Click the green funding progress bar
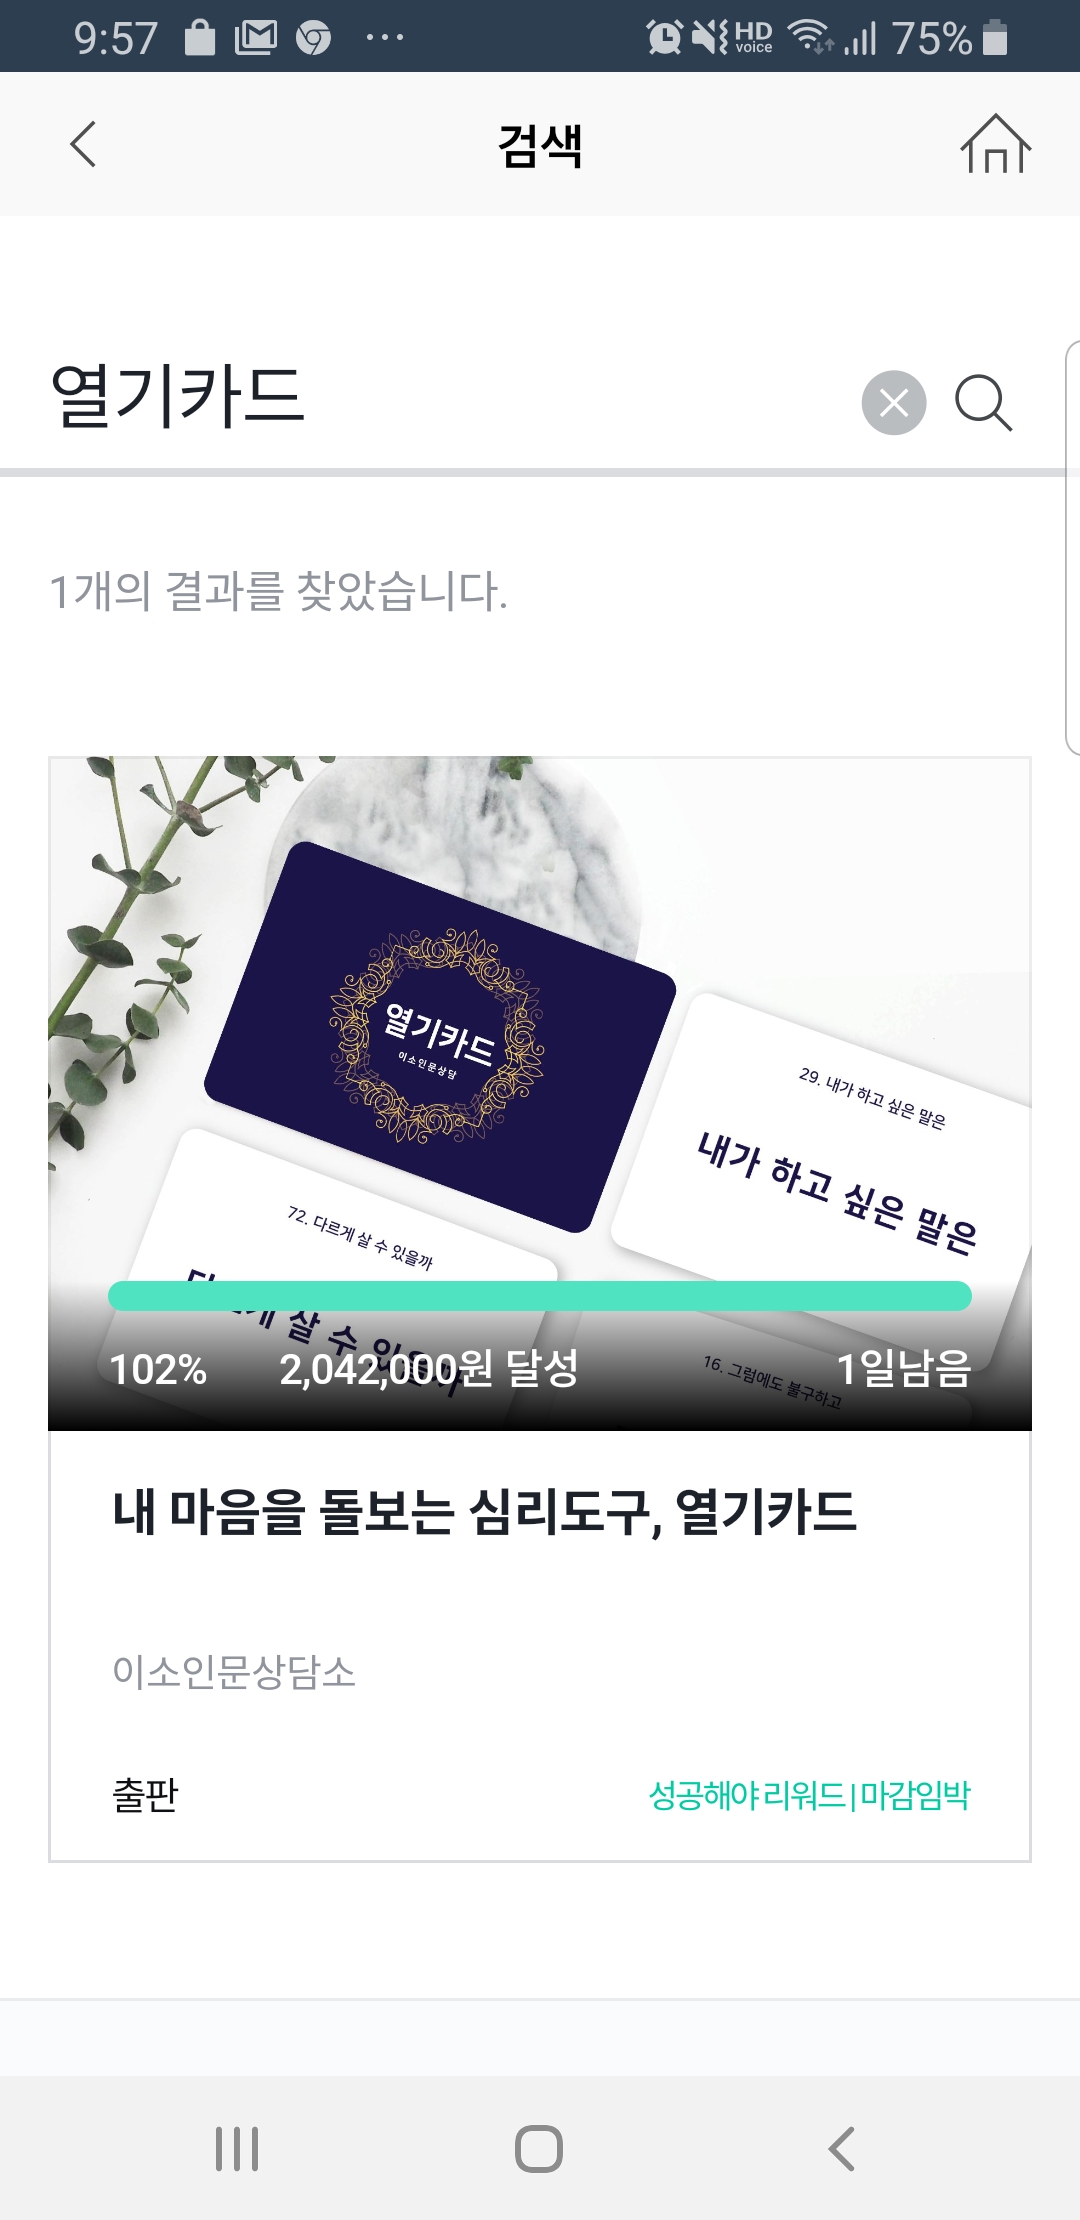This screenshot has width=1080, height=2220. (x=540, y=1296)
